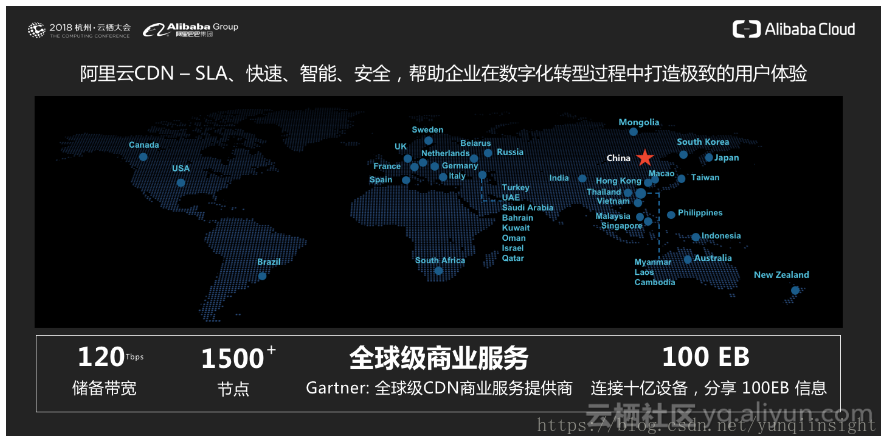Select the map dot under South Africa

438,271
